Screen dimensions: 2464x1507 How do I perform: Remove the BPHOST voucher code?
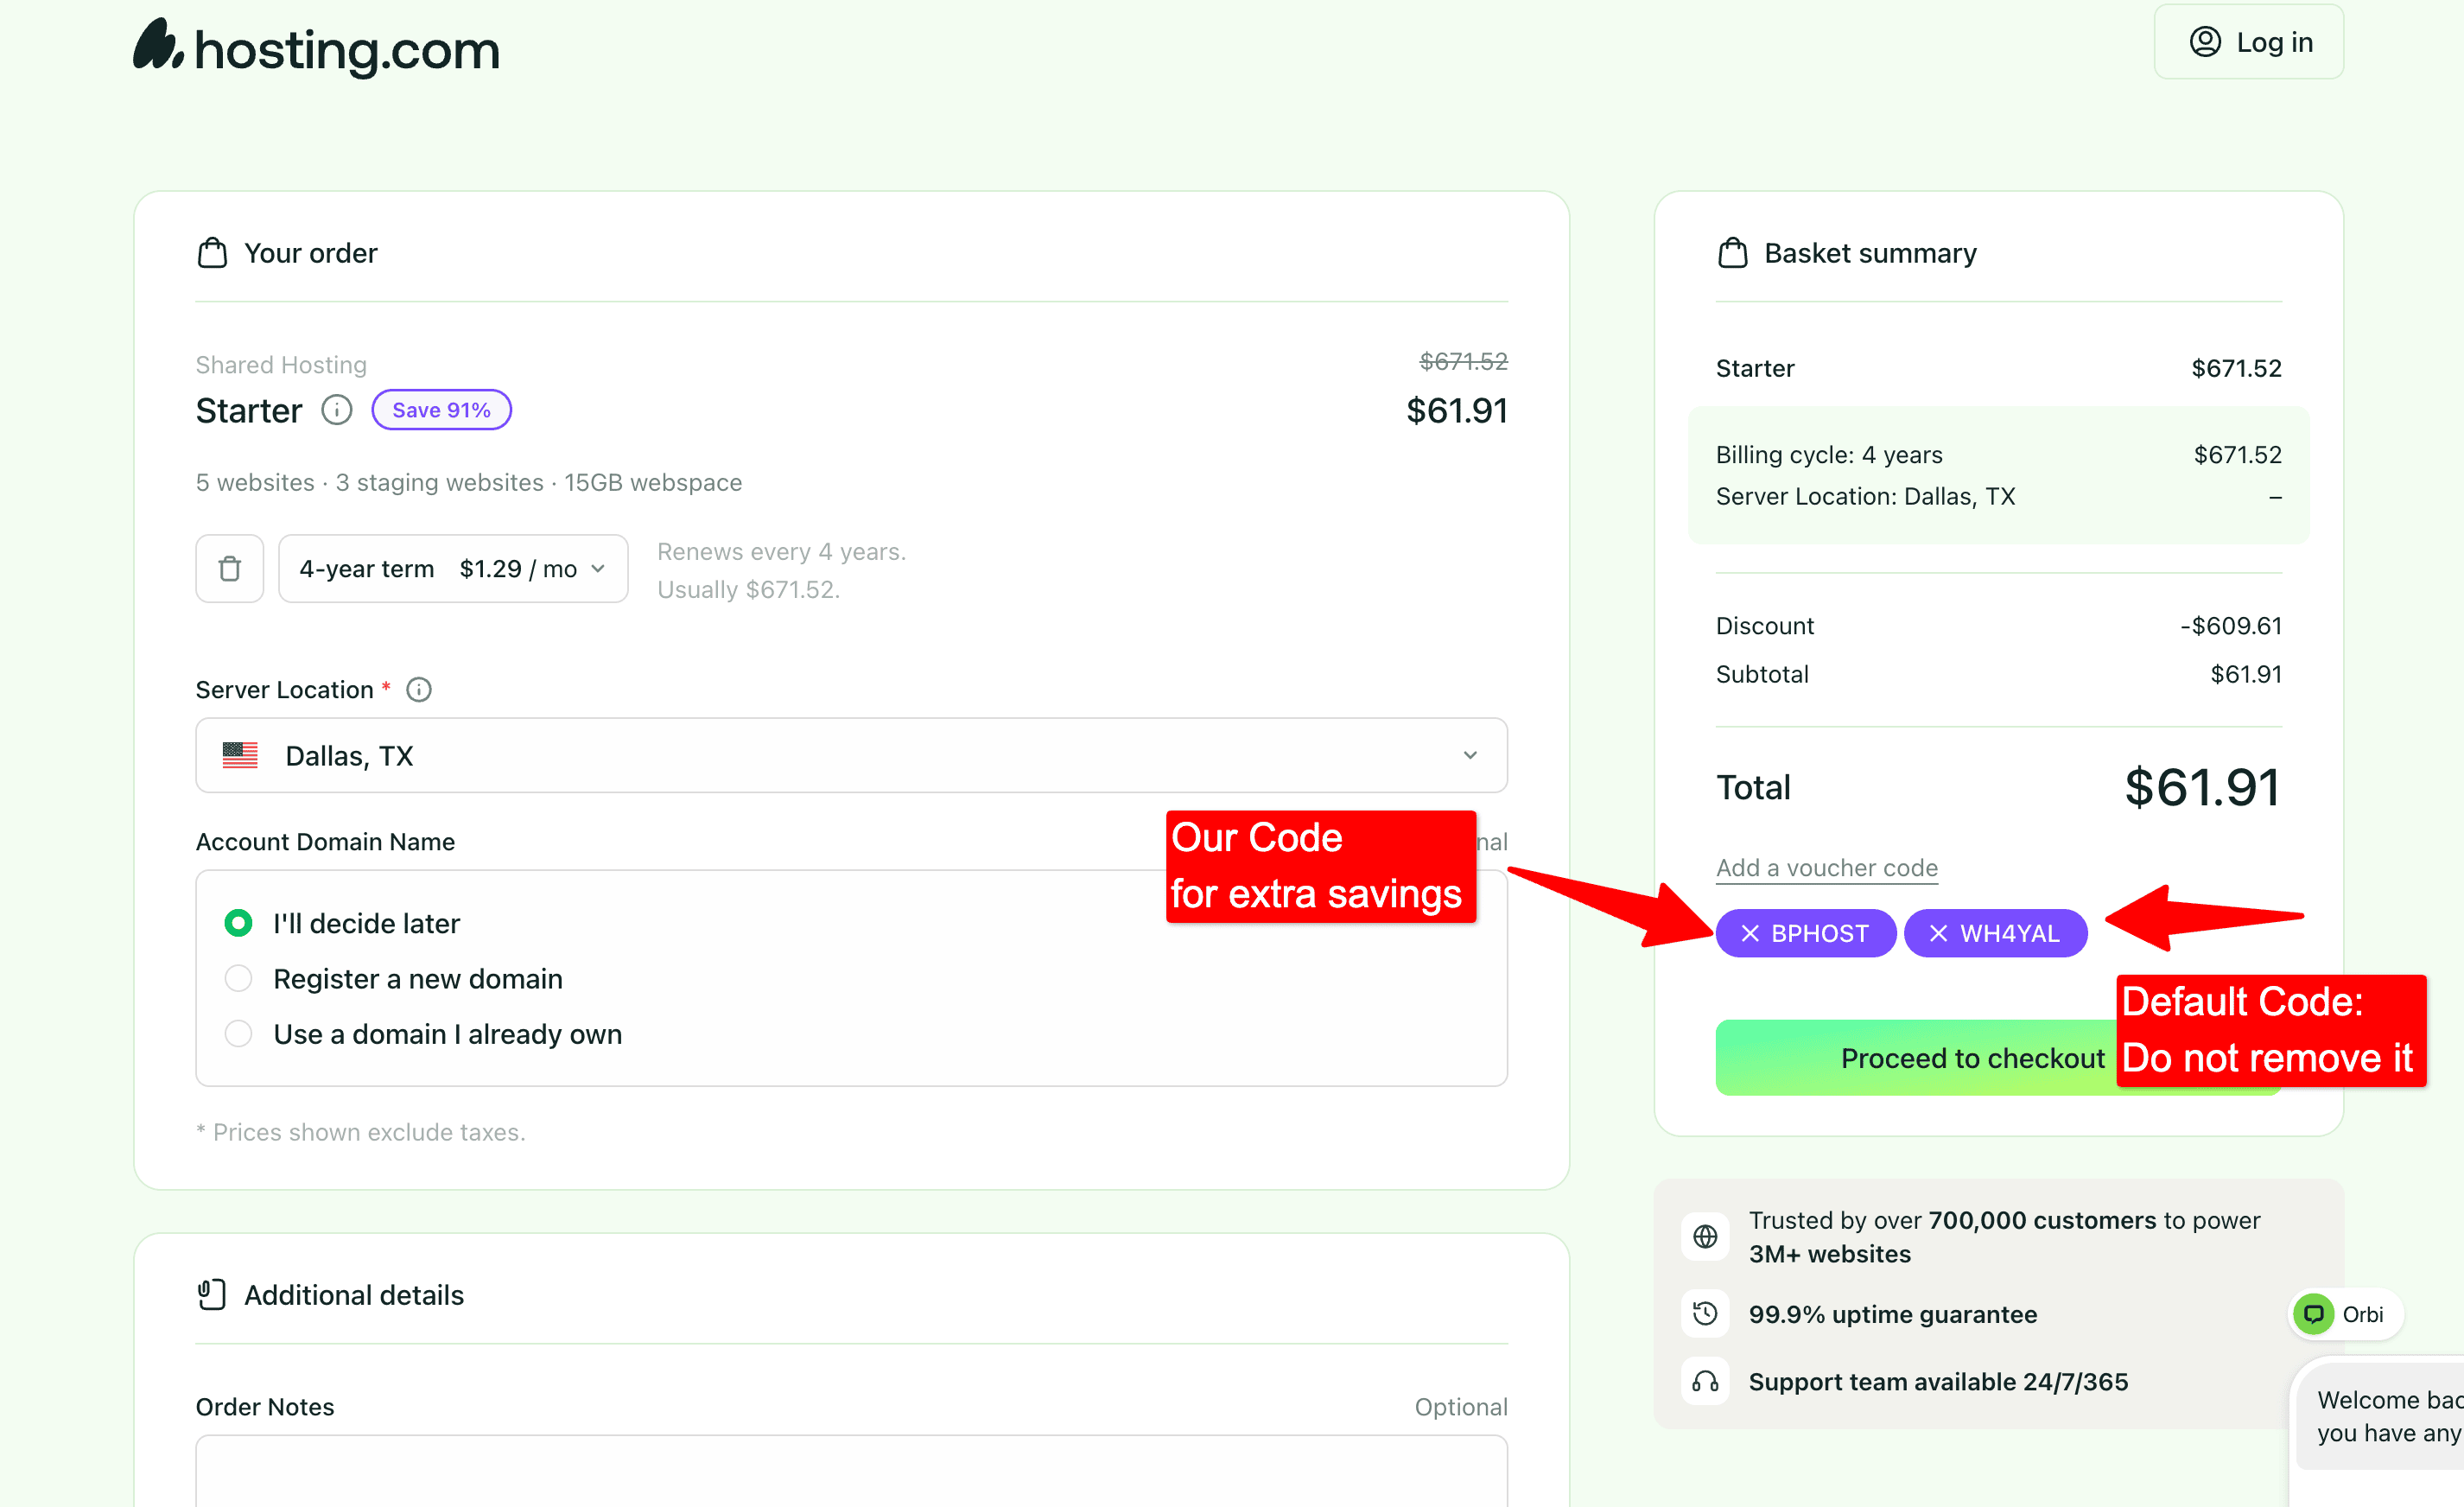[x=1750, y=933]
